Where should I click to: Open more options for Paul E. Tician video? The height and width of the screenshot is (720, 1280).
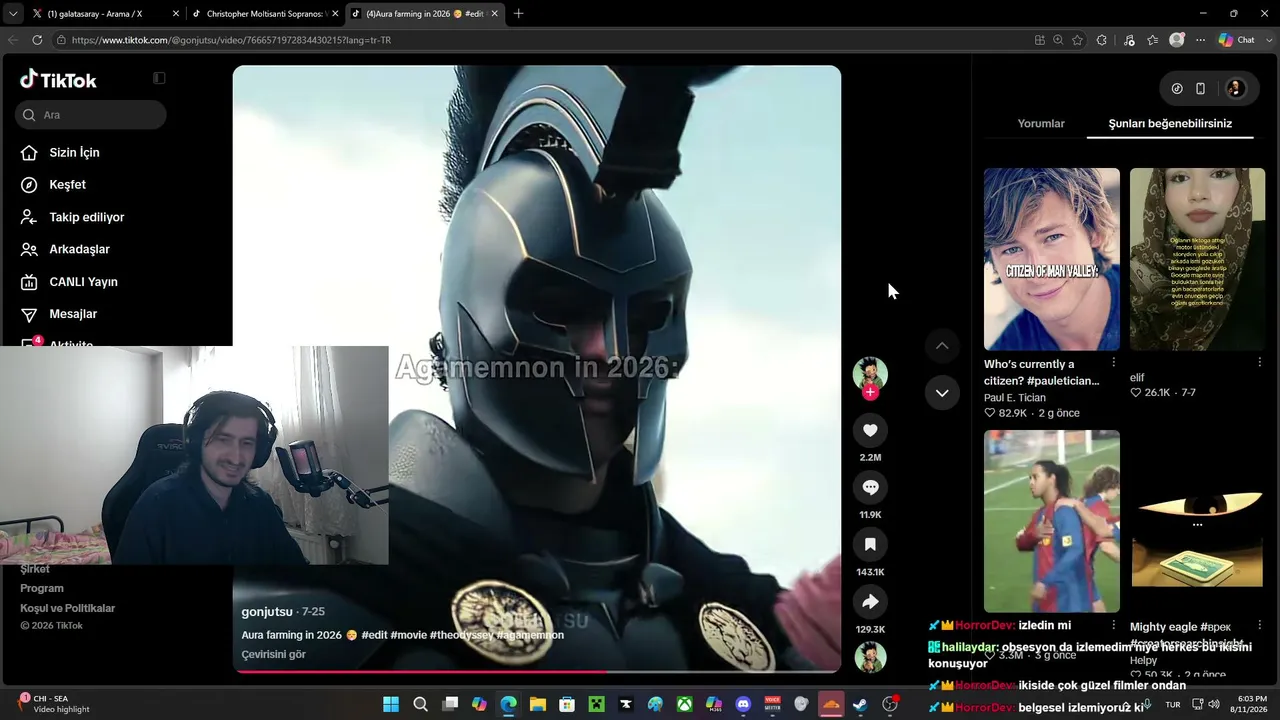1113,362
